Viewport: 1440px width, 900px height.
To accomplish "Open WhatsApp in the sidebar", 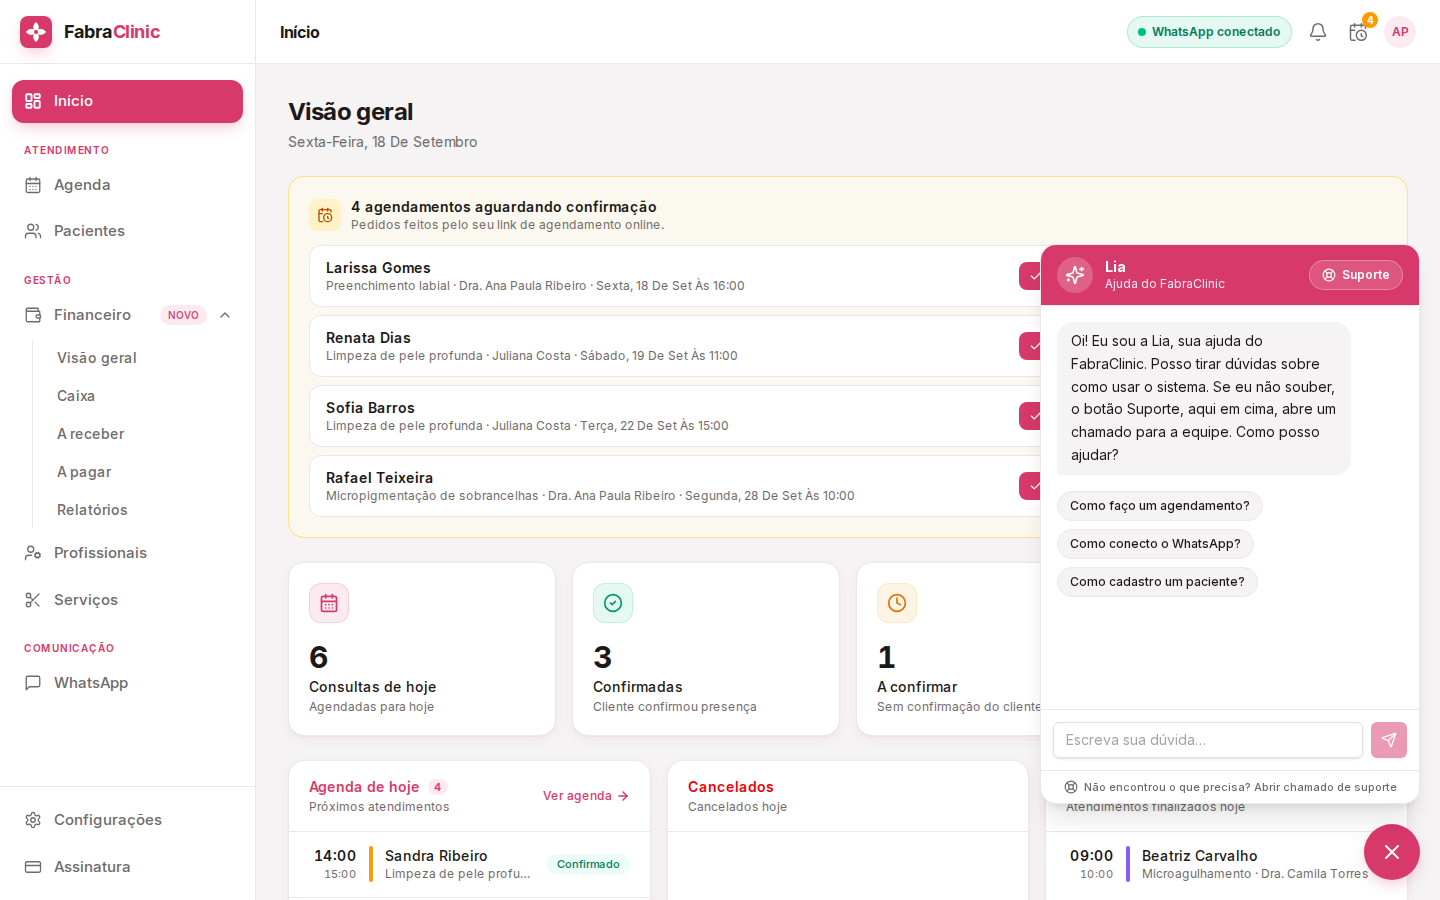I will coord(127,683).
